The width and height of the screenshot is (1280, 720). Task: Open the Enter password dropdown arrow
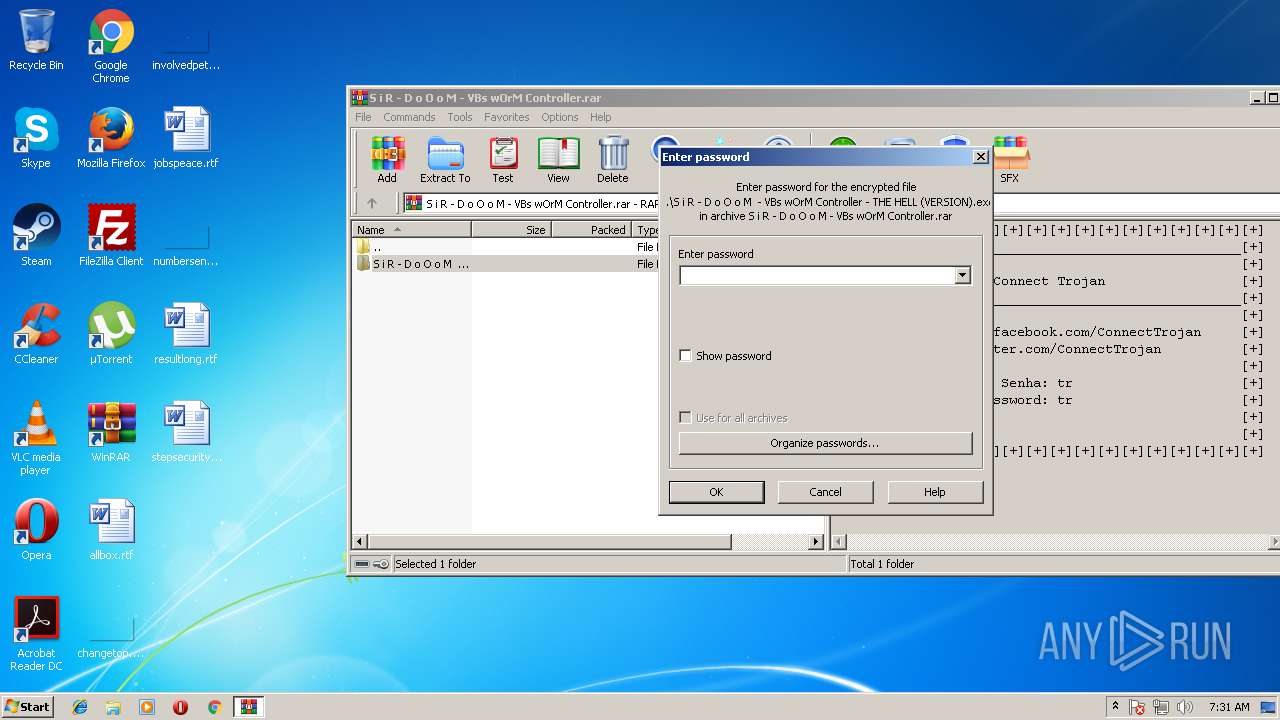962,275
